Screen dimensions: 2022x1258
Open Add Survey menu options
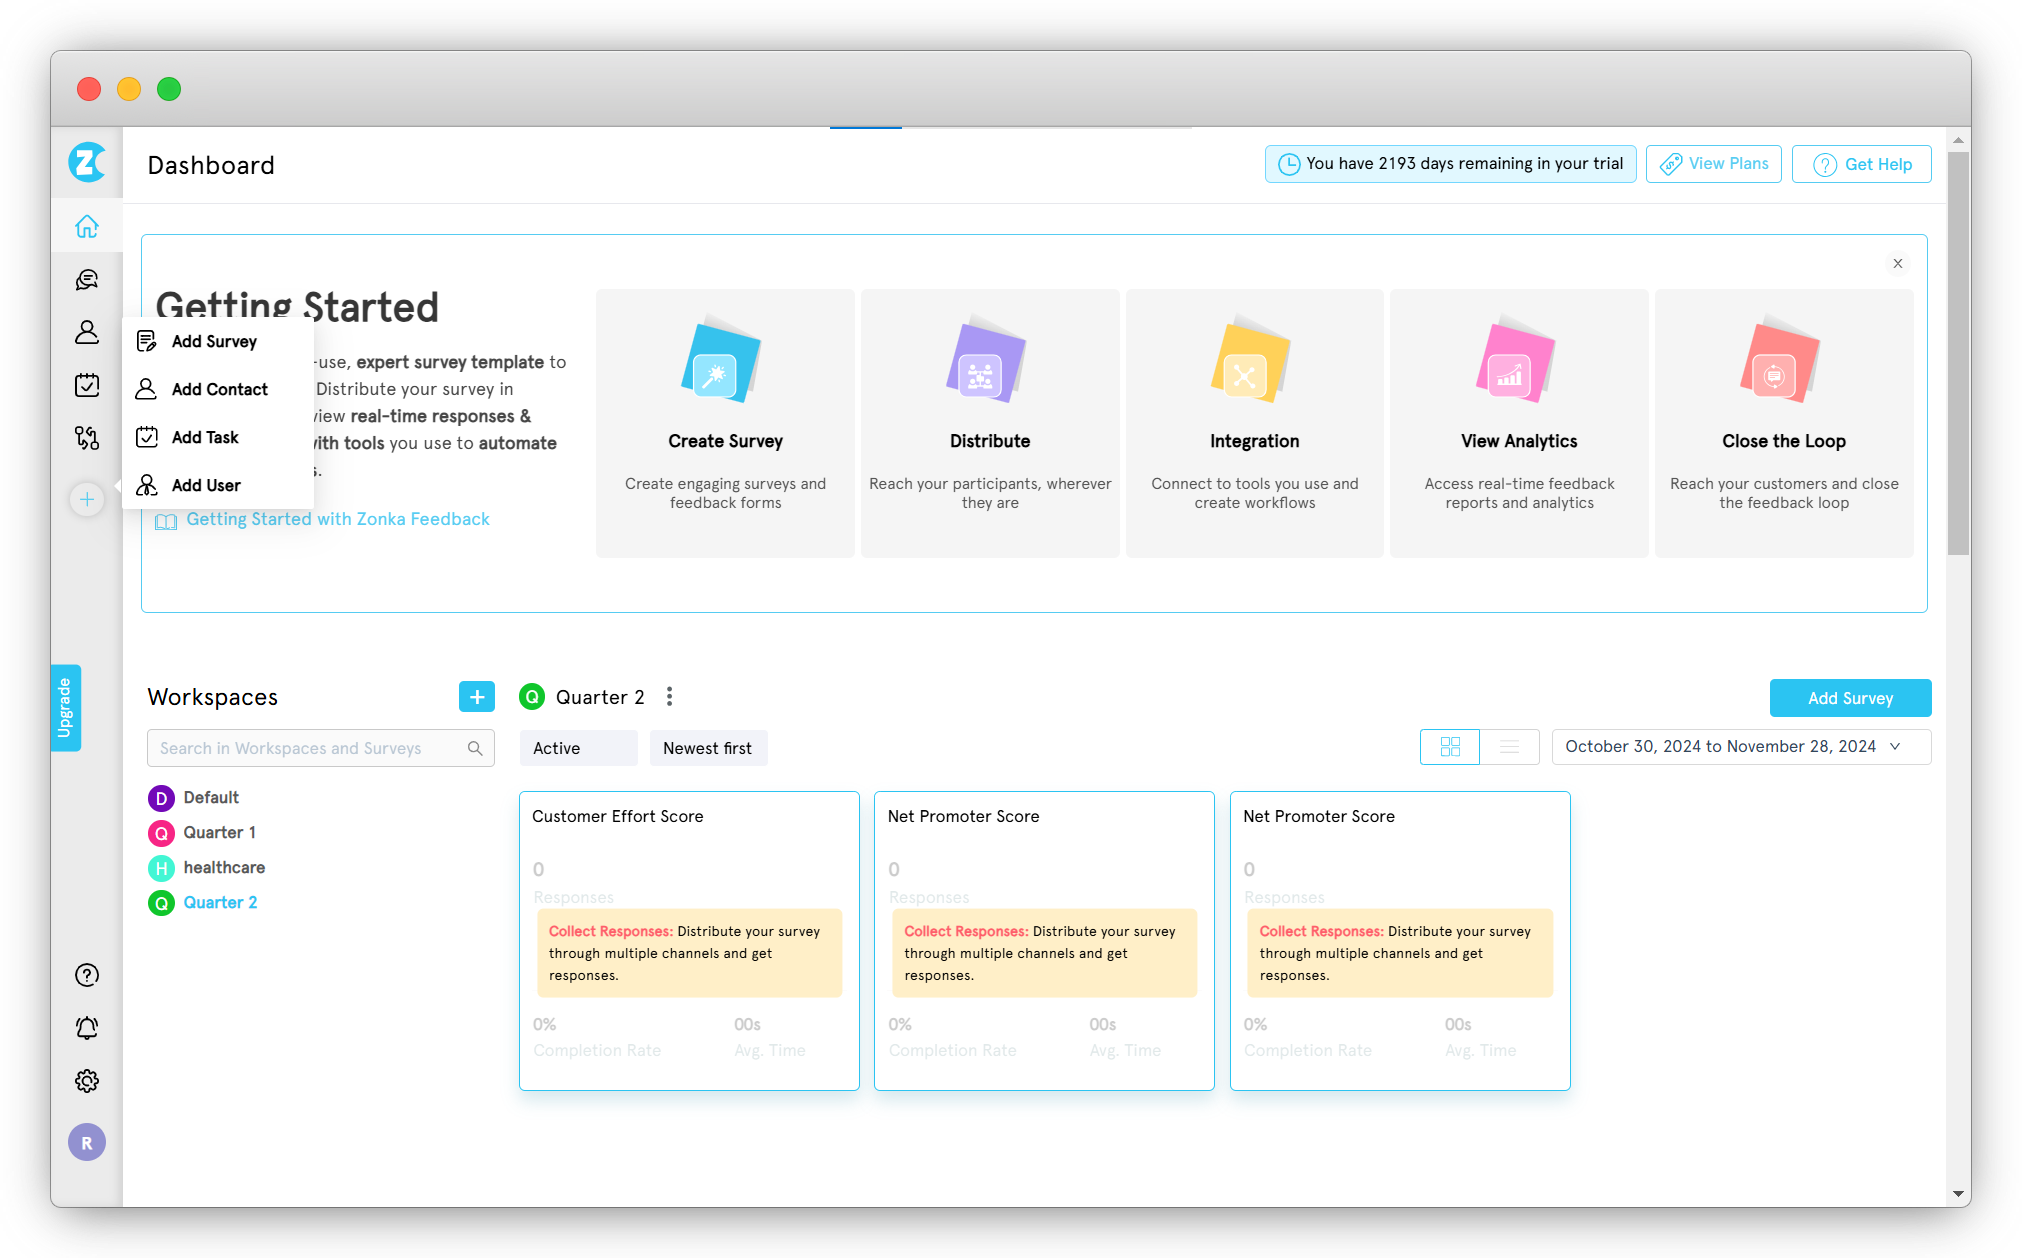(215, 341)
